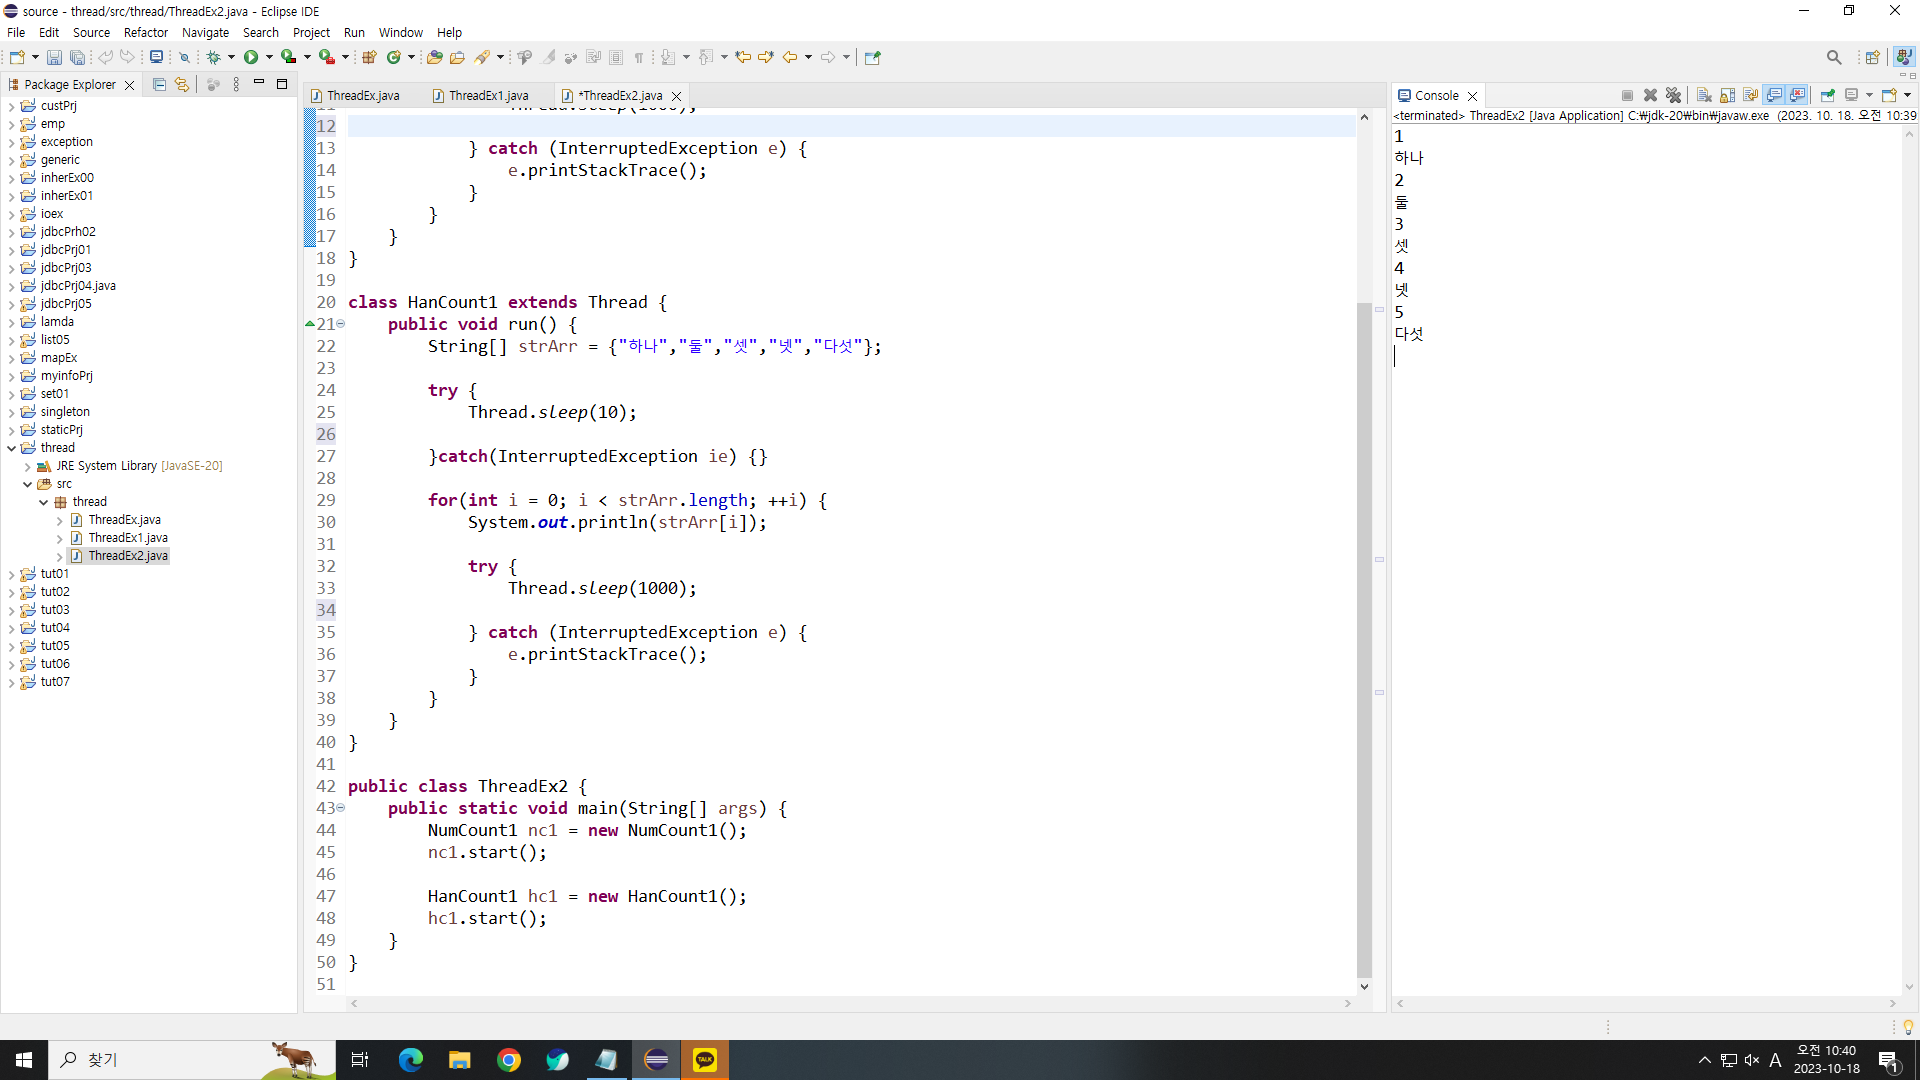Open the Run button dropdown arrow
Image resolution: width=1920 pixels, height=1080 pixels.
[x=269, y=57]
